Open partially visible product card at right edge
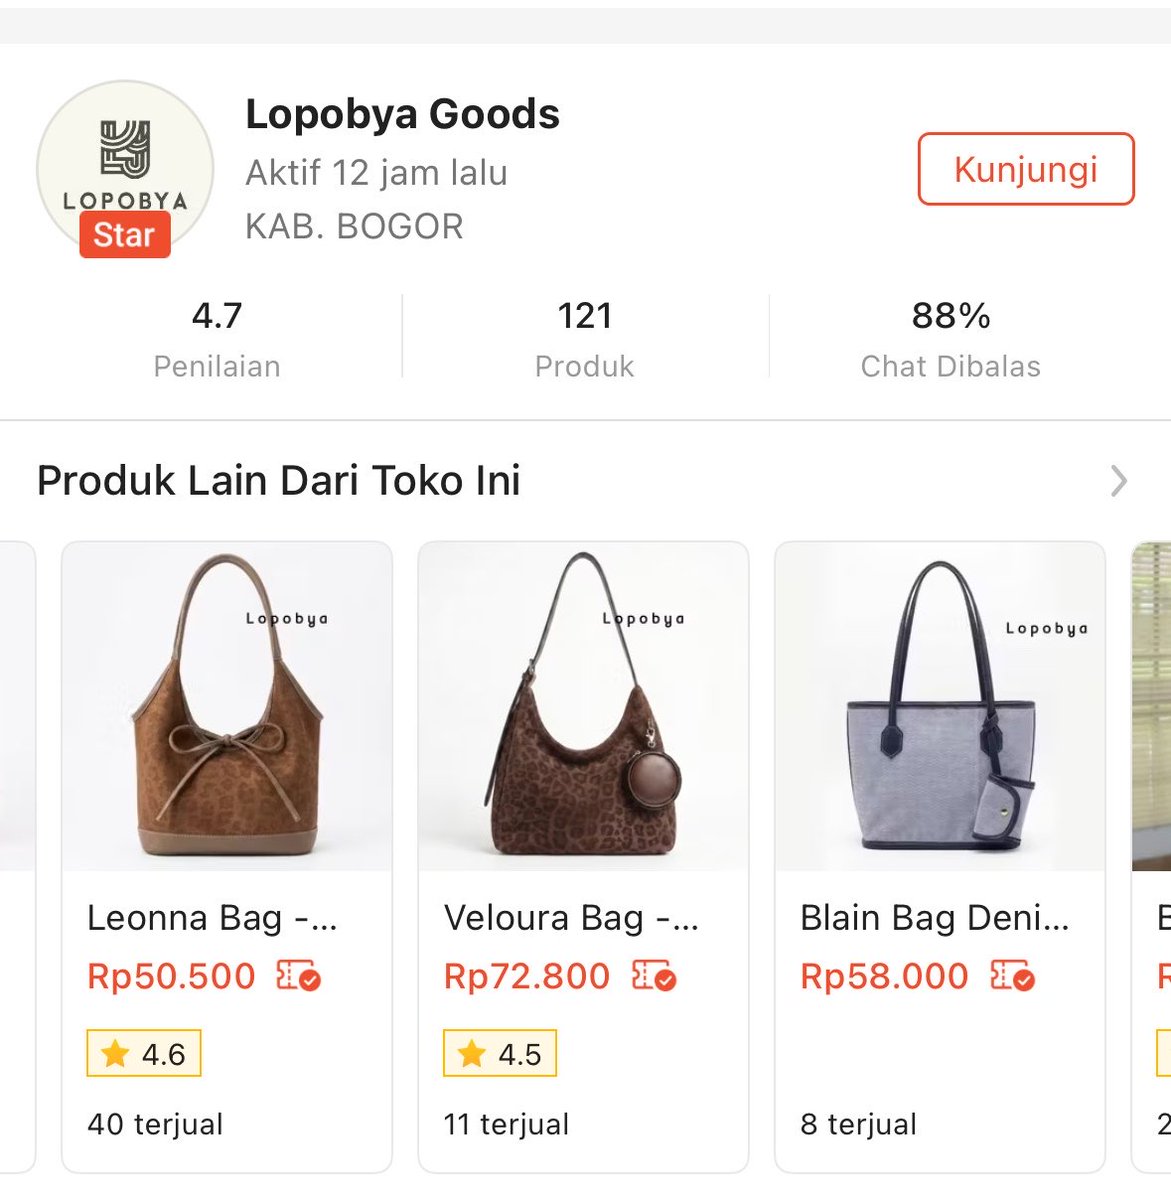The height and width of the screenshot is (1200, 1171). pos(1151,857)
